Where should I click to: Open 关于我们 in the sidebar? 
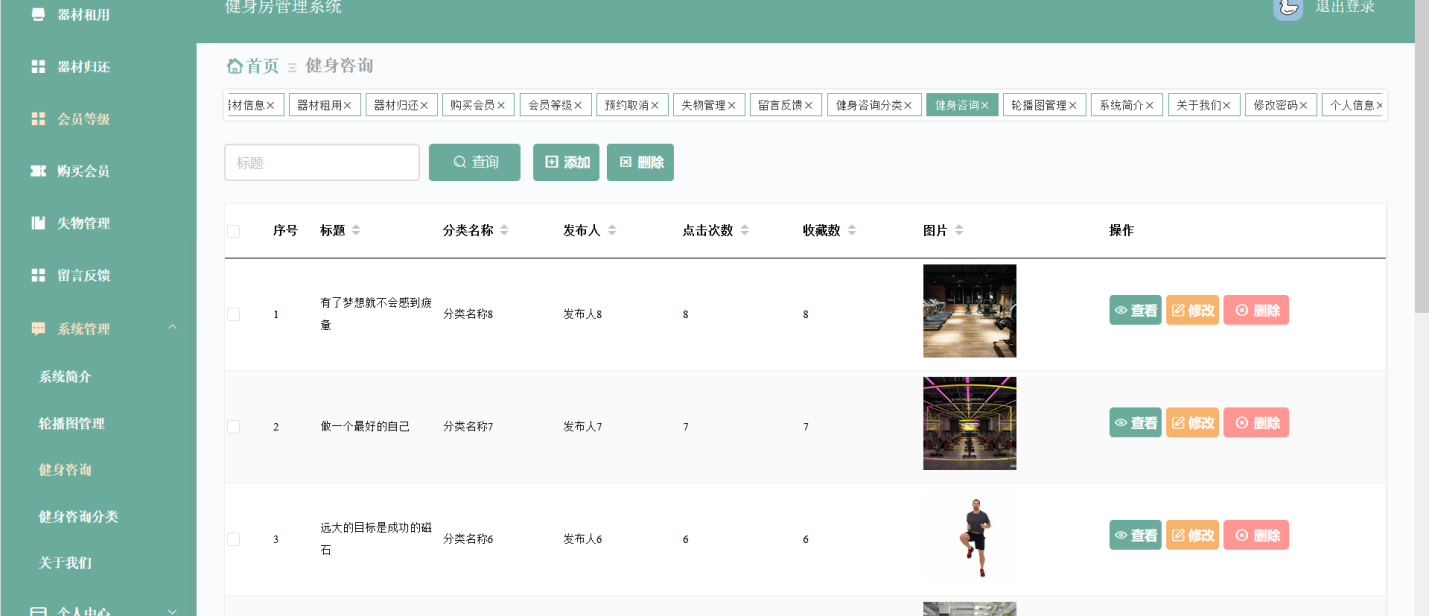click(x=65, y=563)
